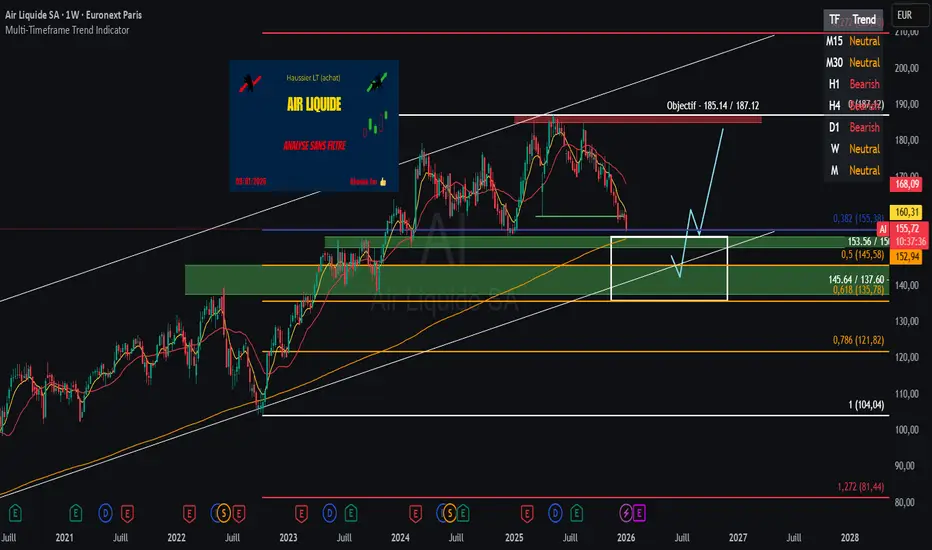Open red E earnings marker just after 2022
The image size is (932, 550).
click(x=189, y=513)
